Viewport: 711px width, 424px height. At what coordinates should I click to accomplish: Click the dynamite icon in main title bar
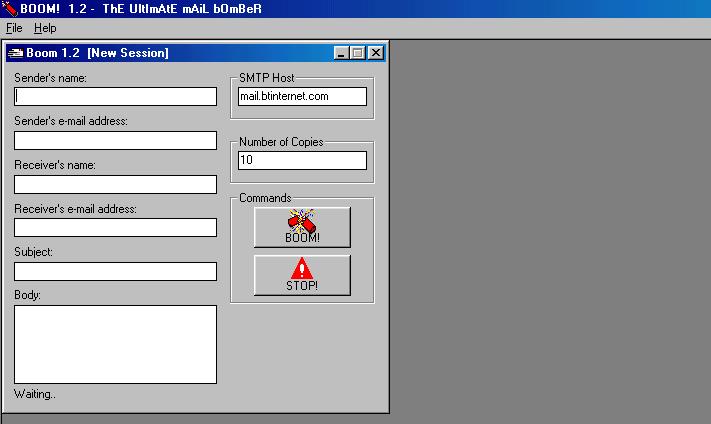[10, 8]
